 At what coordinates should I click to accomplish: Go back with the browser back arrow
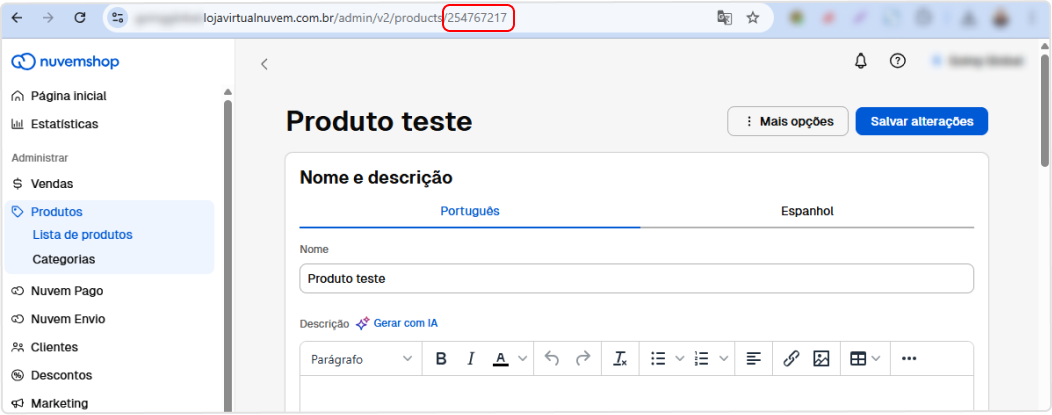point(17,18)
